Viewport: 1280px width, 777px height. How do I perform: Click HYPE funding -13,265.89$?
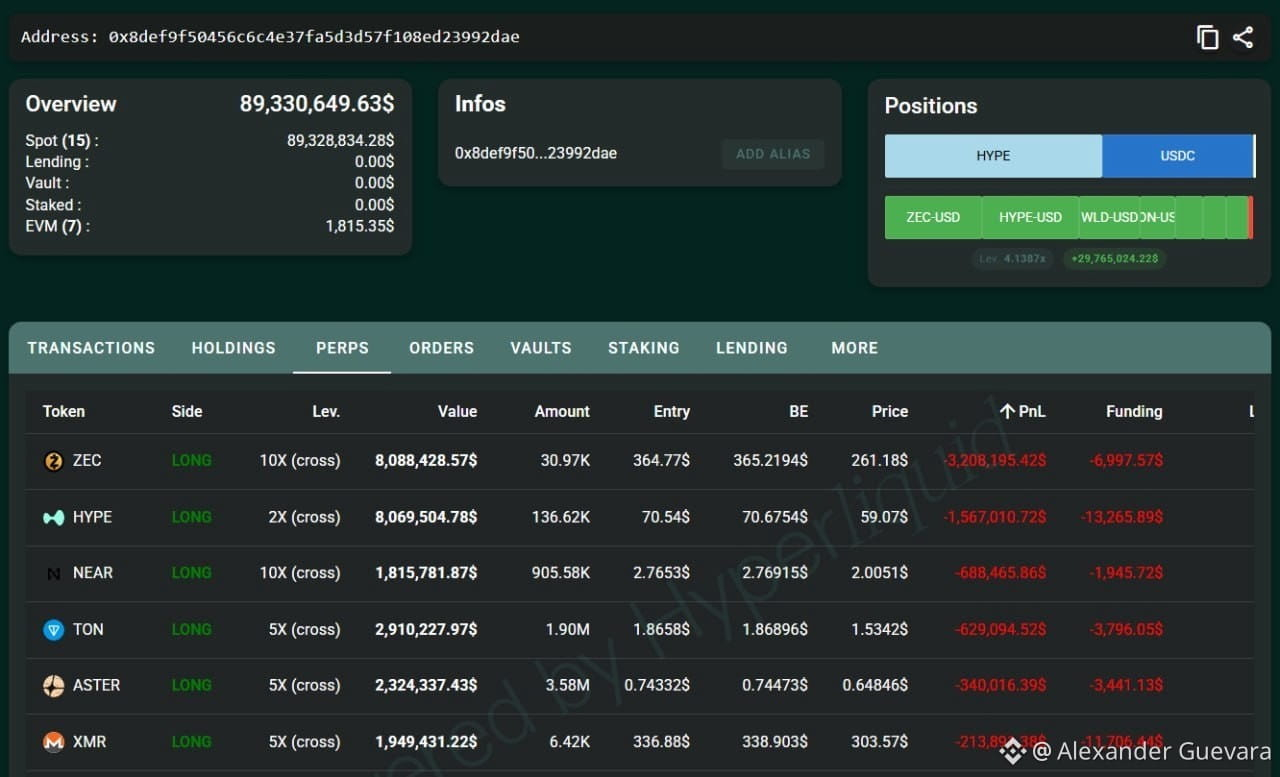point(1122,517)
